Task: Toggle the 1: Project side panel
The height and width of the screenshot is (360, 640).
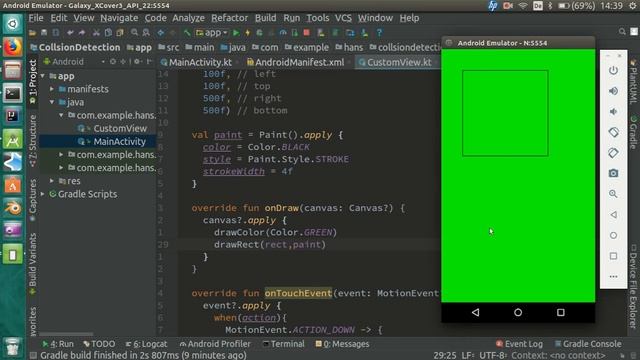Action: (33, 82)
